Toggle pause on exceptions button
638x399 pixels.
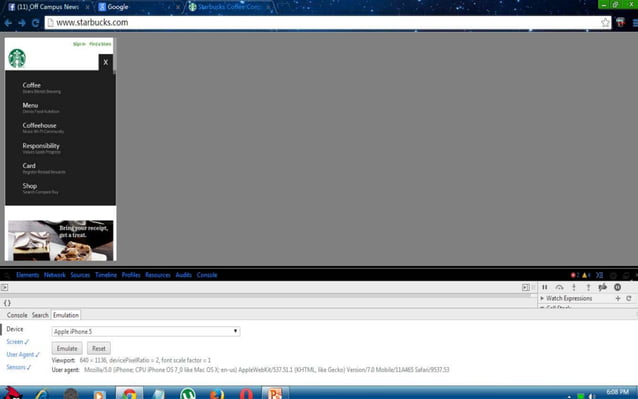617,288
